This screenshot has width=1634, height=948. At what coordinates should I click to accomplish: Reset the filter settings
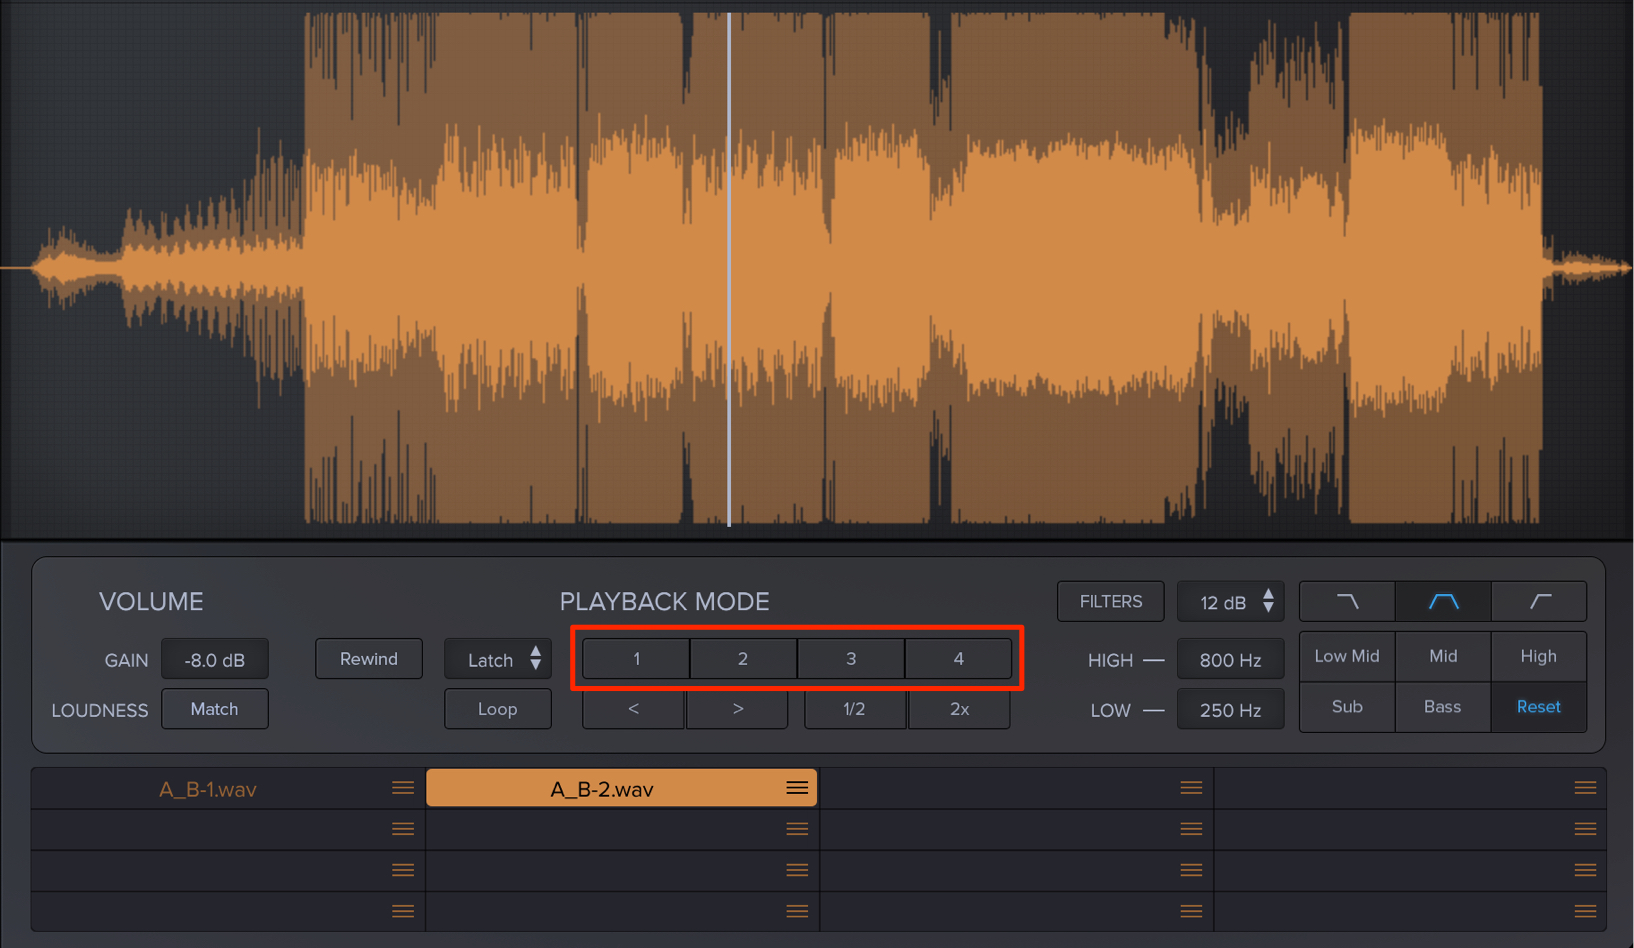point(1539,707)
